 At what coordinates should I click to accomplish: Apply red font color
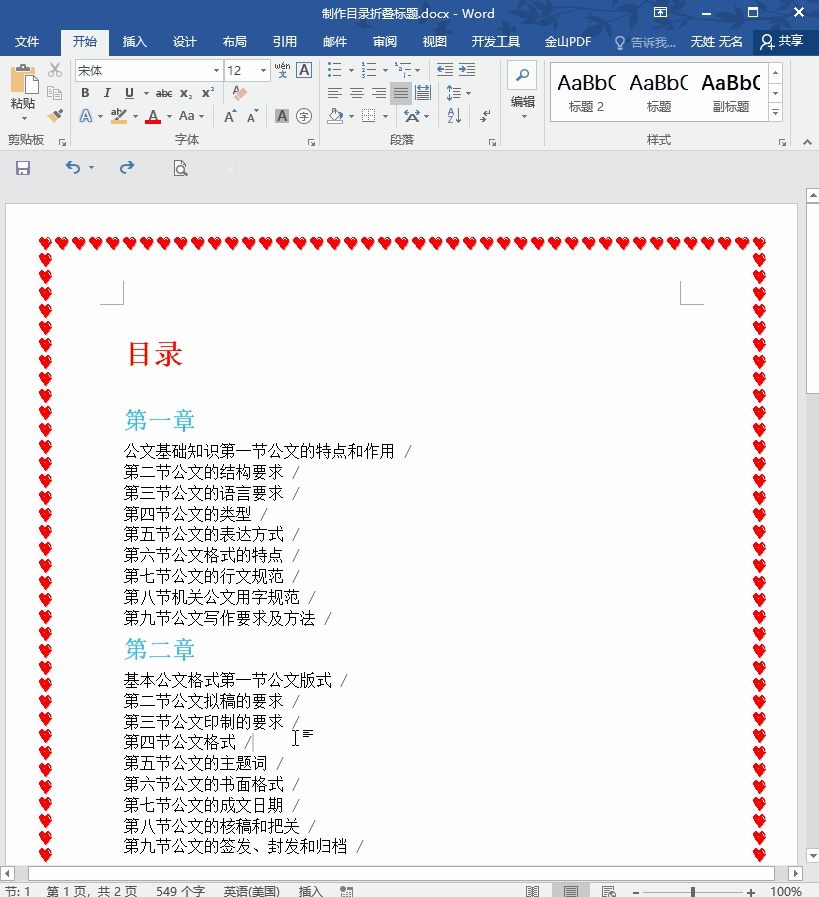click(x=153, y=116)
